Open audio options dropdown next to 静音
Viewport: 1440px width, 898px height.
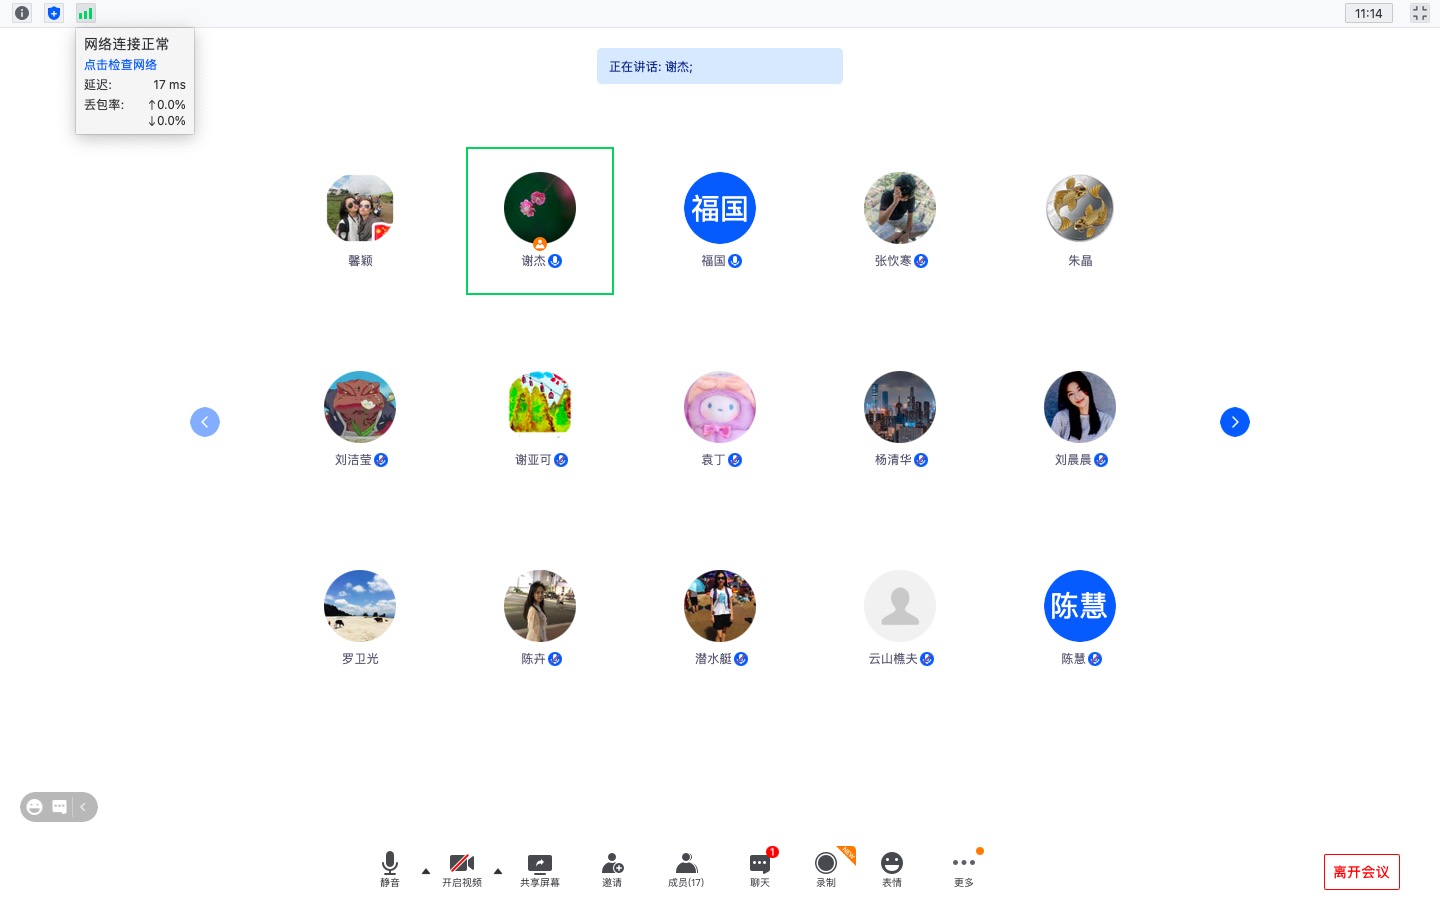click(x=426, y=871)
